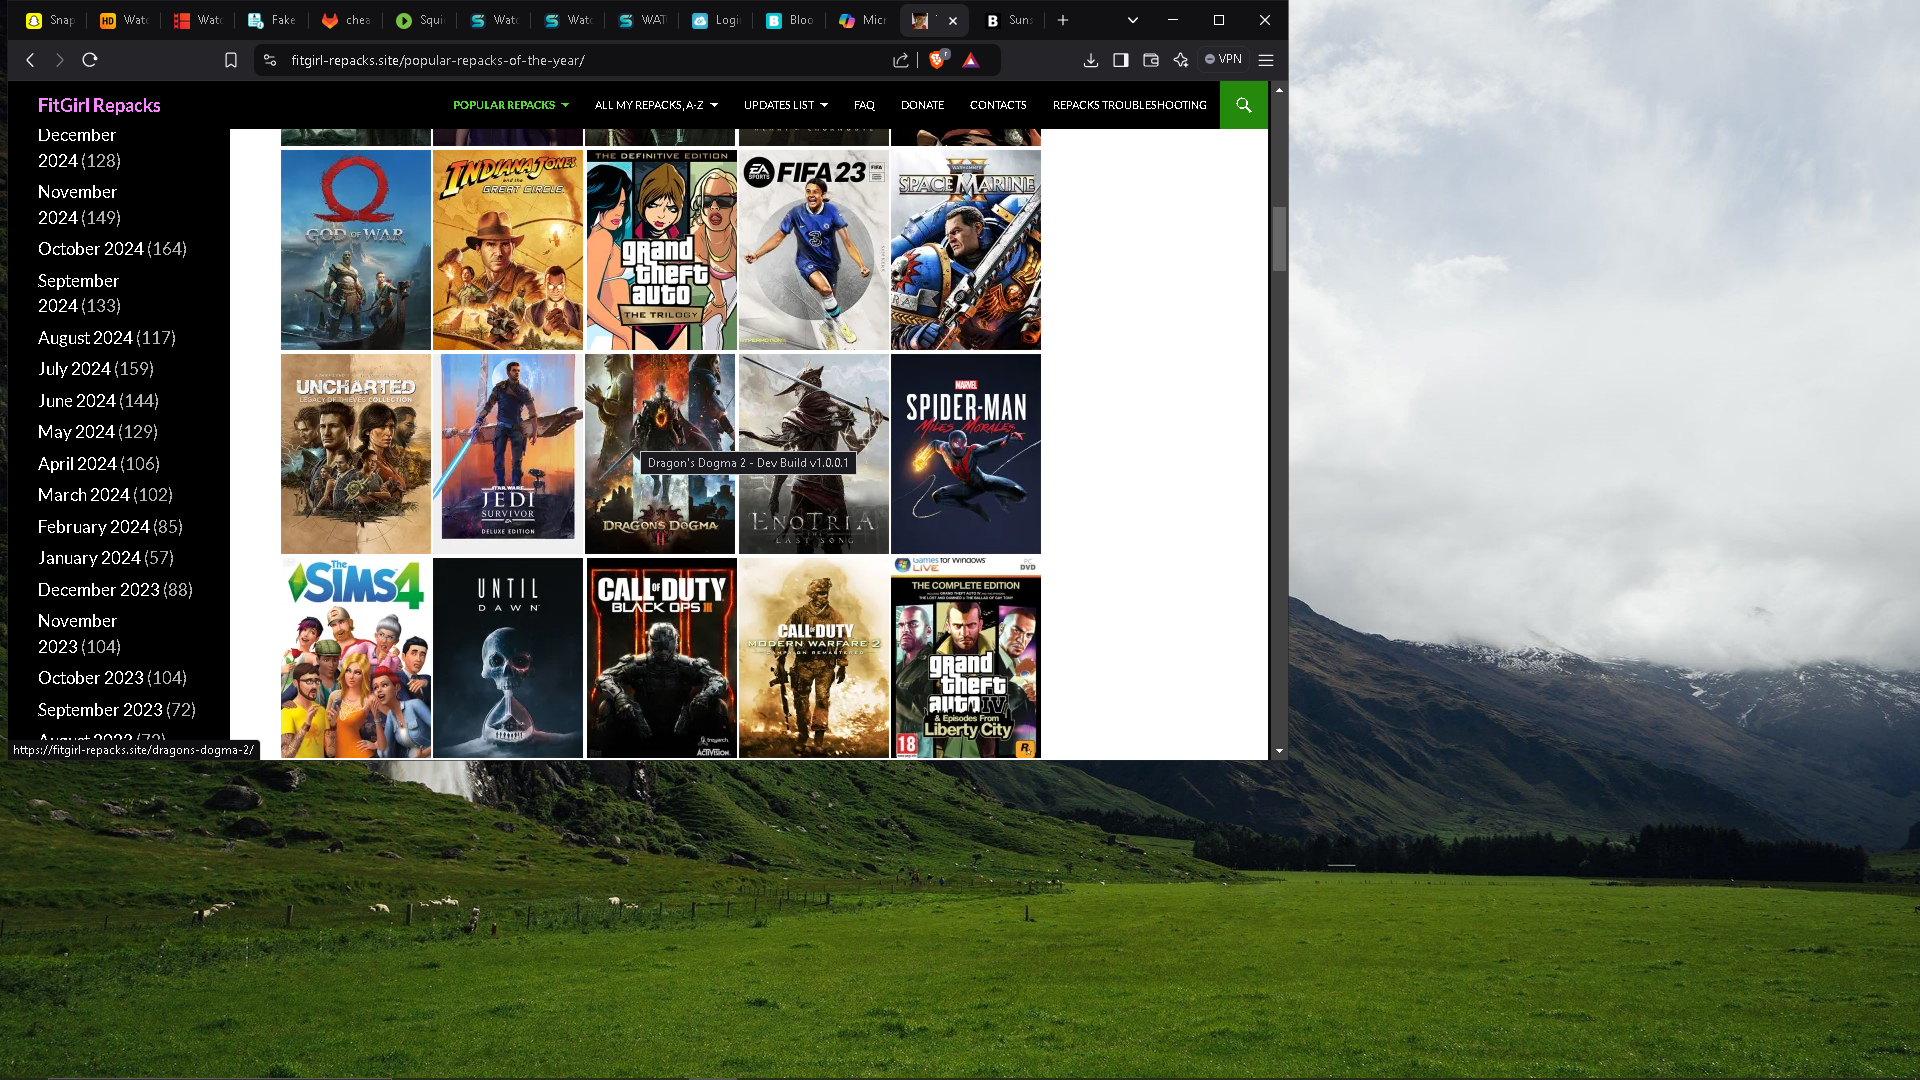The image size is (1920, 1080).
Task: Go back to the previous page
Action: click(x=30, y=60)
